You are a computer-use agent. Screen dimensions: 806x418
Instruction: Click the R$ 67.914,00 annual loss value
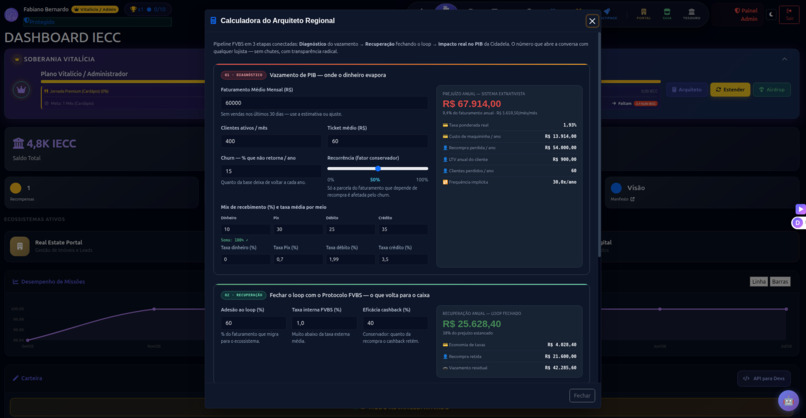(471, 104)
